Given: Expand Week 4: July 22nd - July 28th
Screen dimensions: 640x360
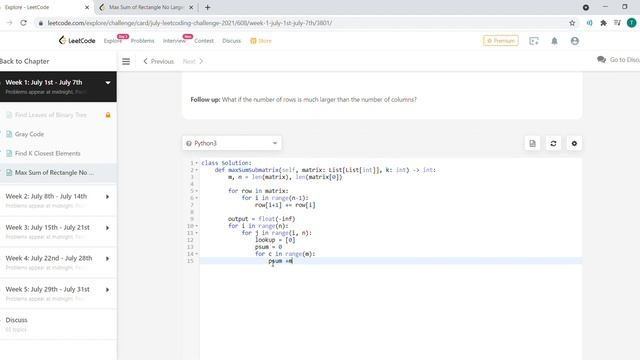Looking at the screenshot, I should click(107, 259).
